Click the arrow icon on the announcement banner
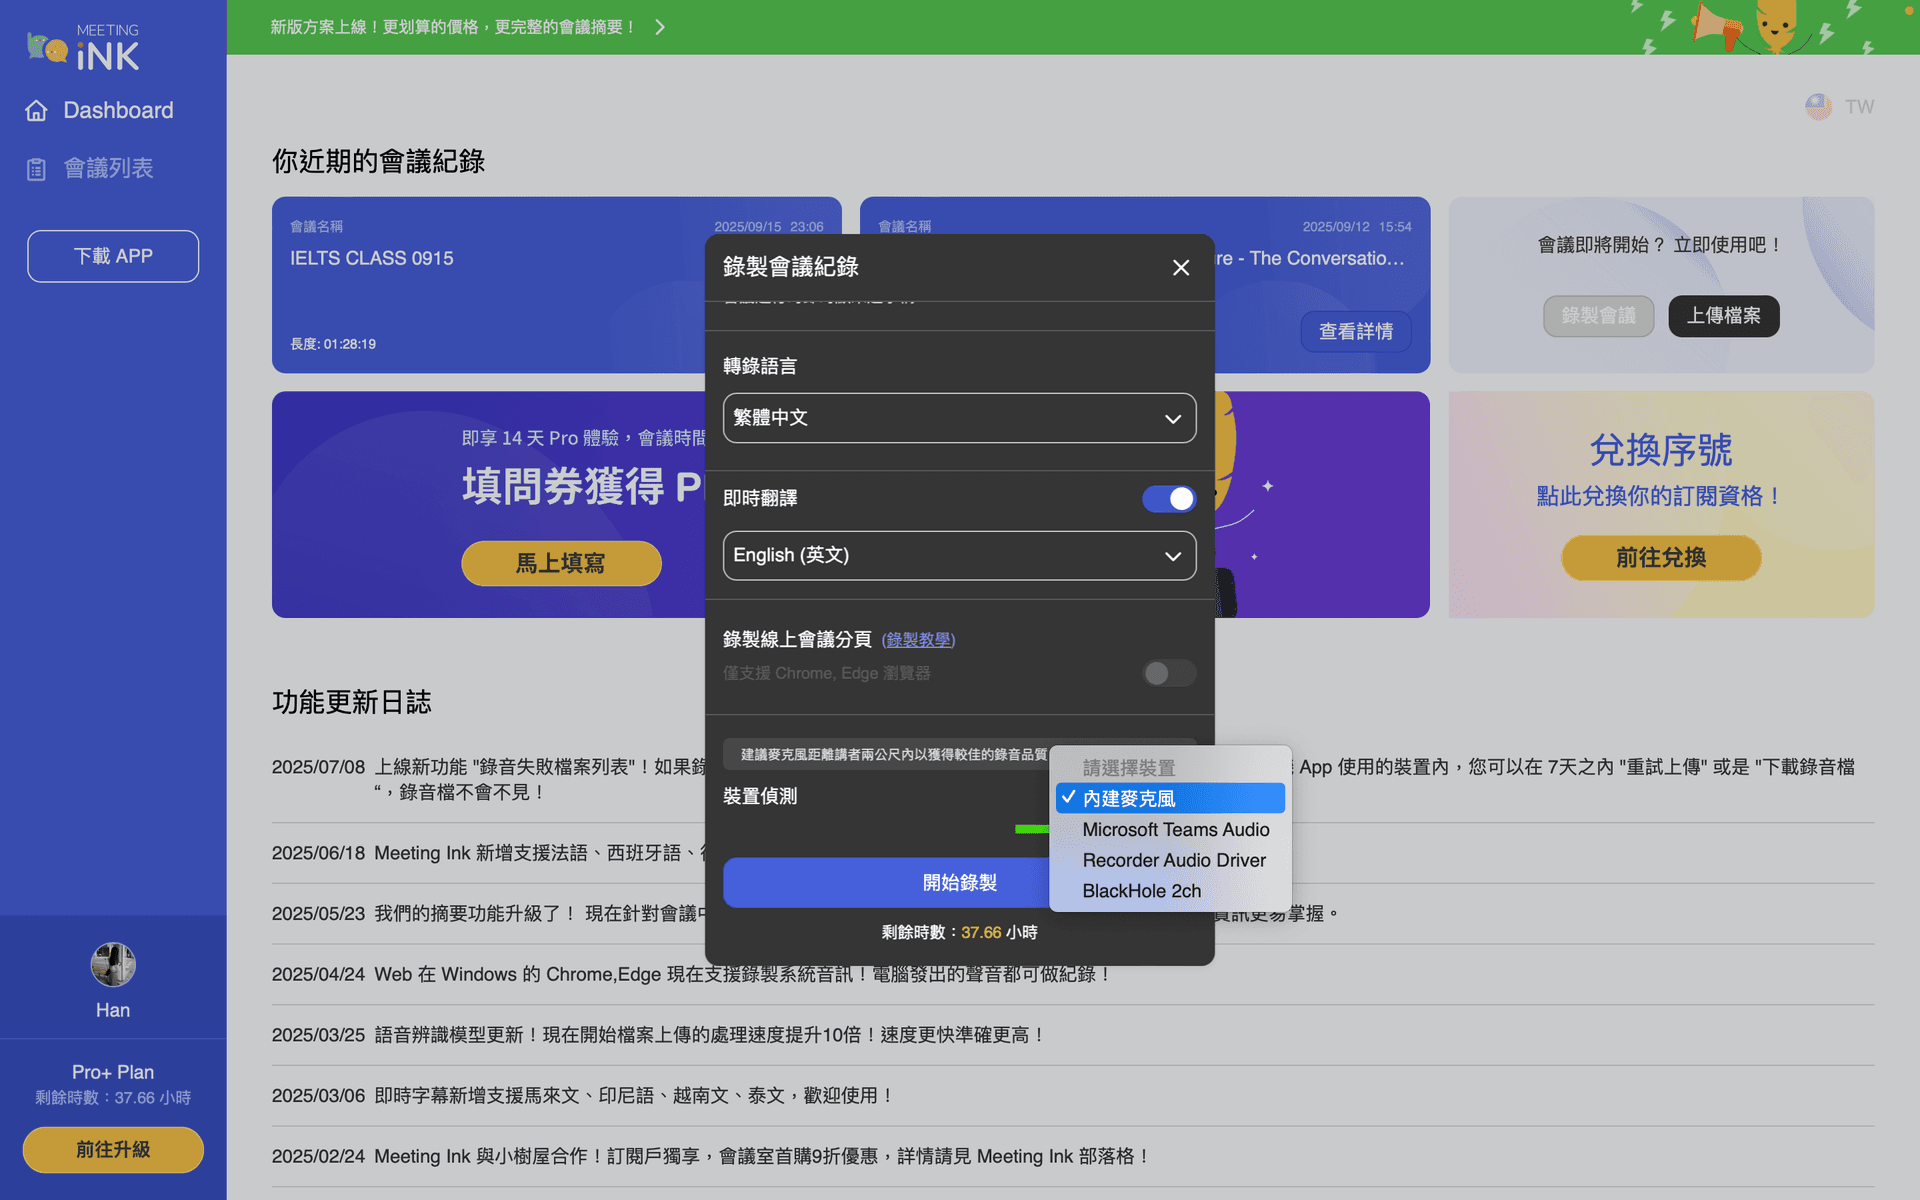The image size is (1920, 1200). (660, 27)
